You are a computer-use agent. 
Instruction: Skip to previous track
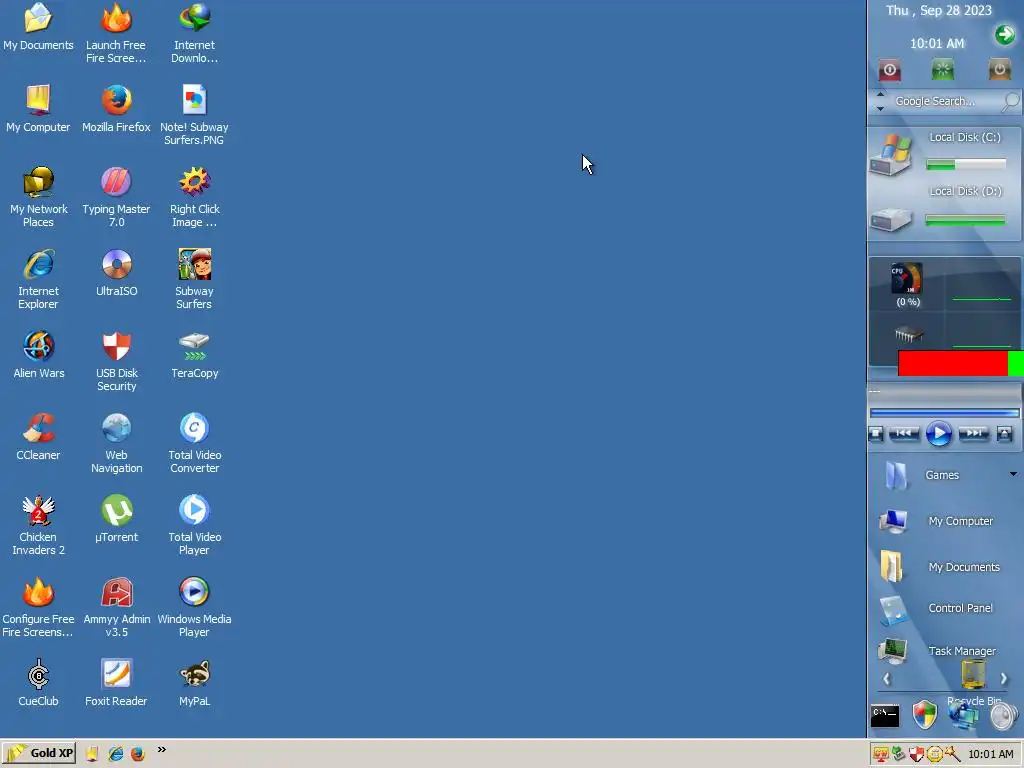coord(903,433)
